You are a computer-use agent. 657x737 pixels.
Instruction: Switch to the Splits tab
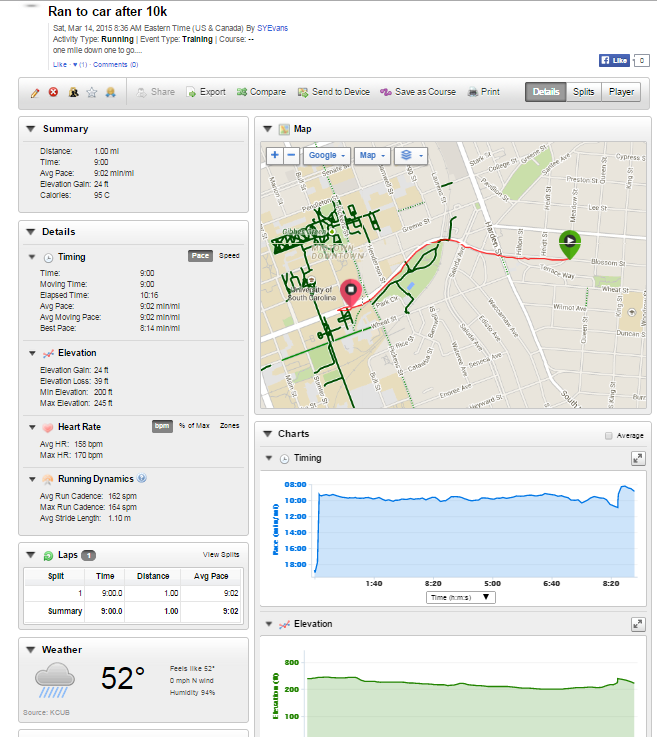click(x=583, y=92)
